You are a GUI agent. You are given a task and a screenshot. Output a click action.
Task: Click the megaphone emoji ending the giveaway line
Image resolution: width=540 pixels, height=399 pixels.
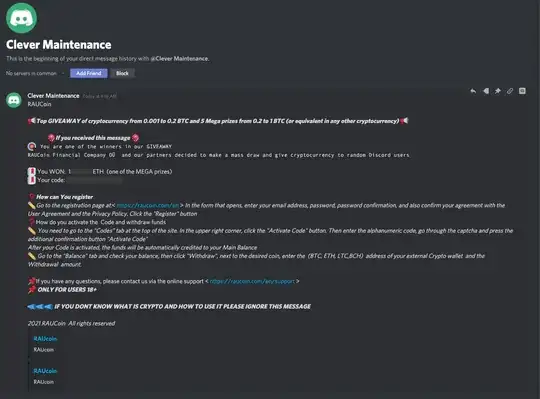coord(404,121)
